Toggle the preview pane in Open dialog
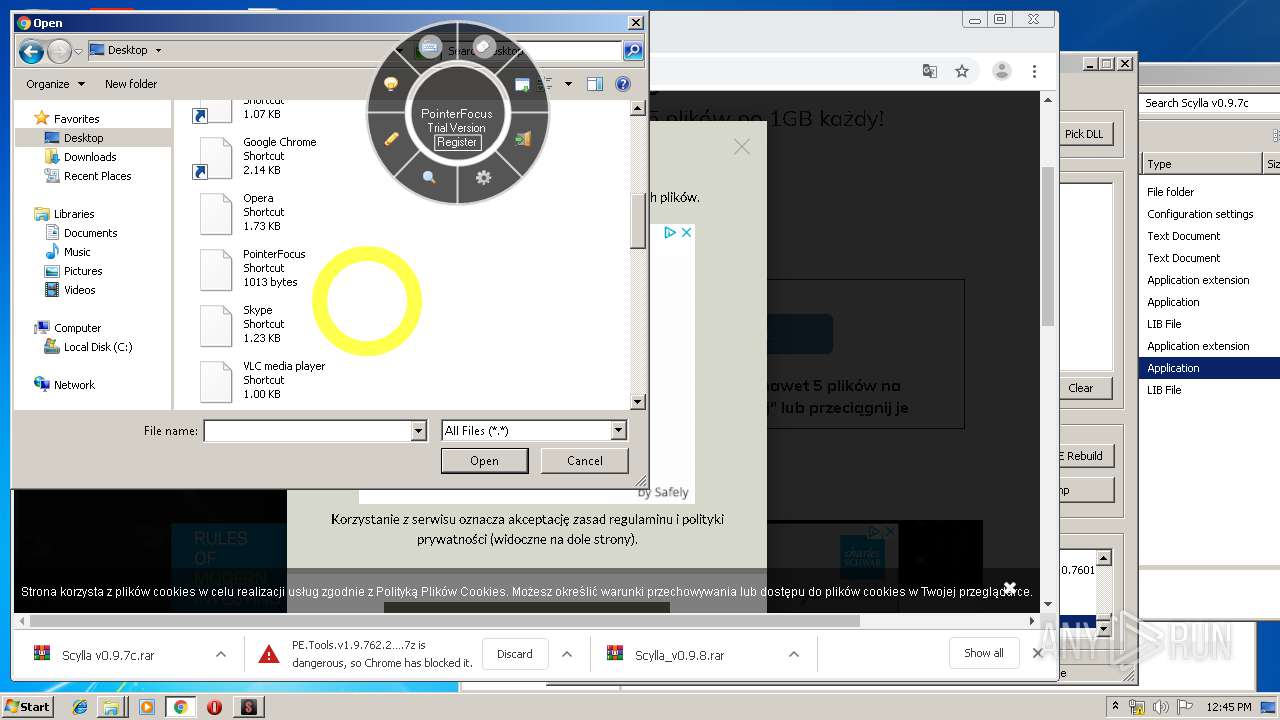Viewport: 1280px width, 720px height. 595,84
